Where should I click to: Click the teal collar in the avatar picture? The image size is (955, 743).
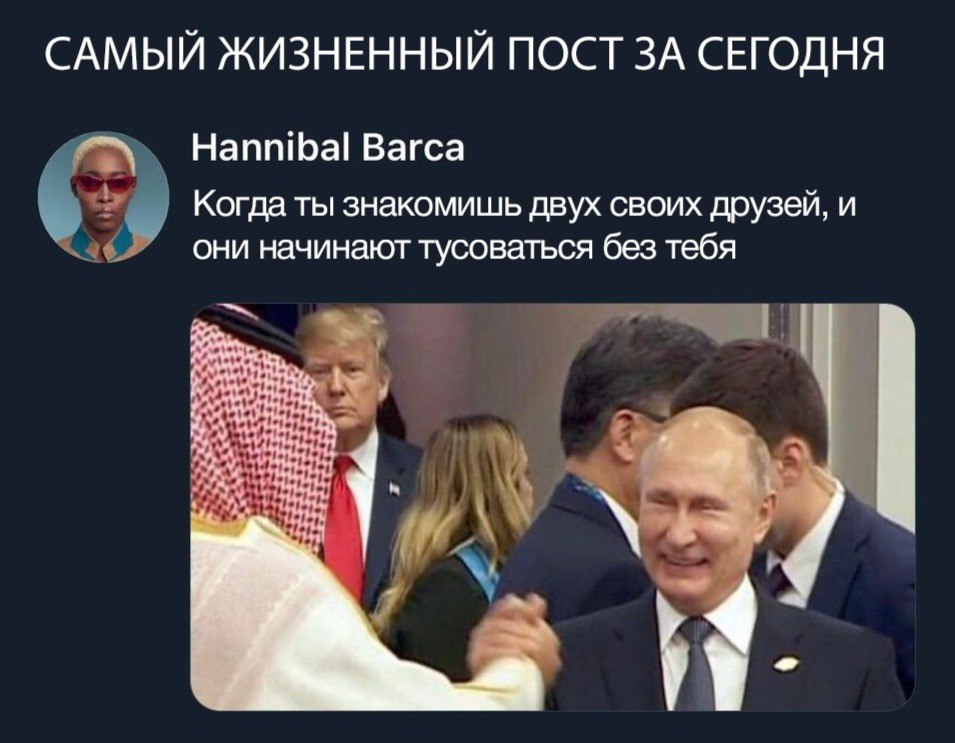pyautogui.click(x=104, y=242)
